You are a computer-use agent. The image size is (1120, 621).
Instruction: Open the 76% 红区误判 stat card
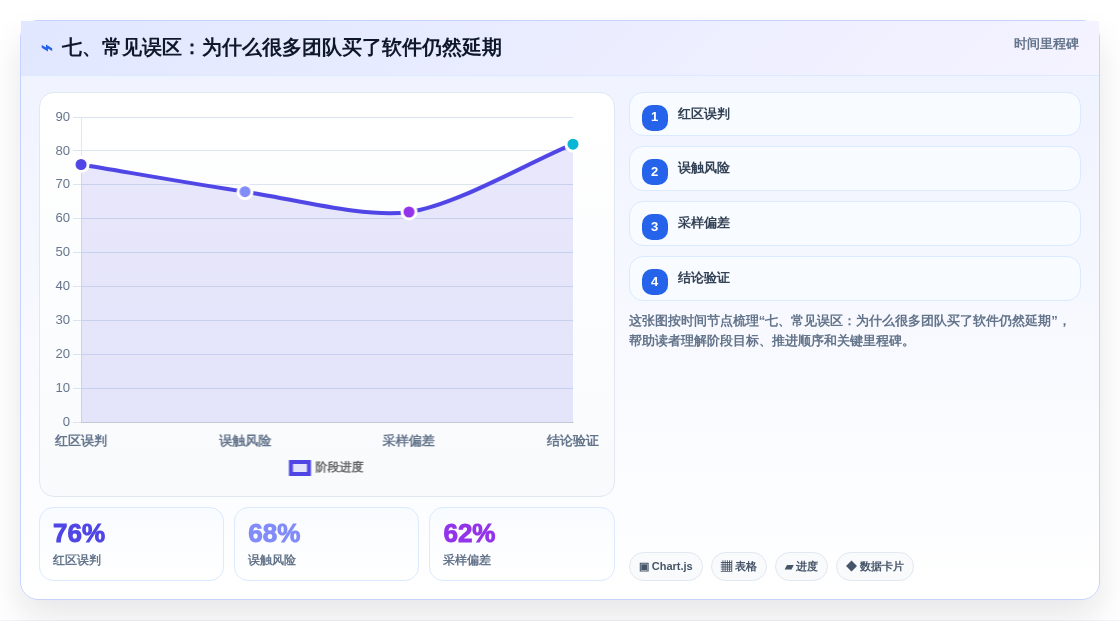click(x=131, y=545)
